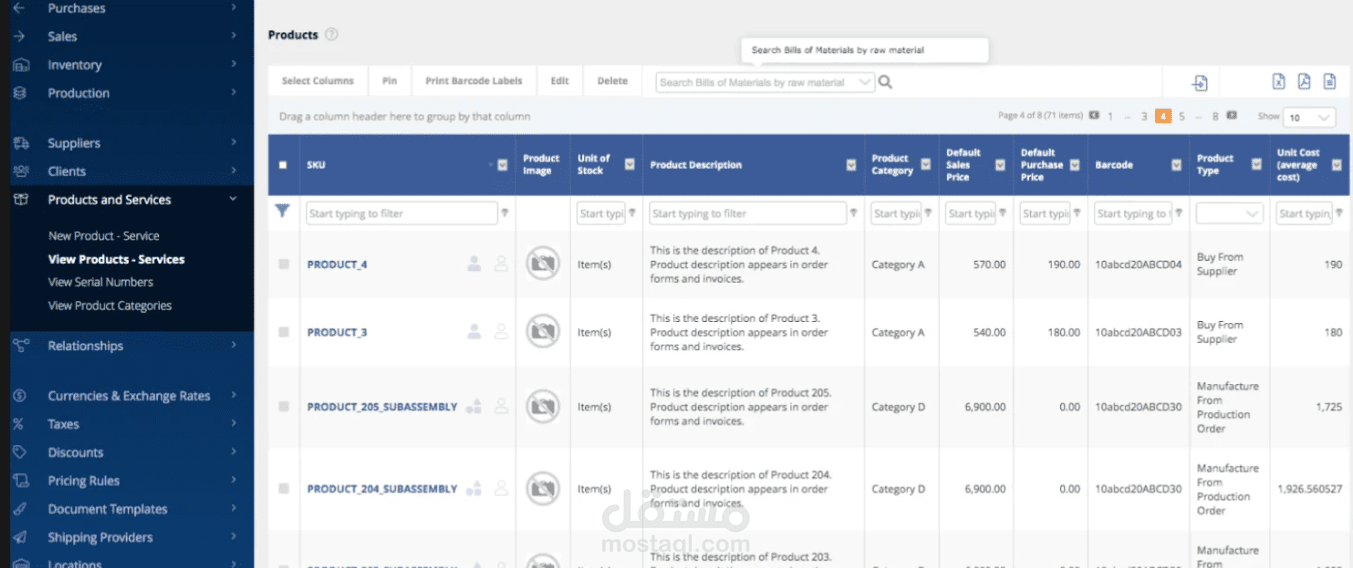Image resolution: width=1353 pixels, height=568 pixels.
Task: Open the Bills of Materials search dropdown arrow
Action: coord(865,82)
